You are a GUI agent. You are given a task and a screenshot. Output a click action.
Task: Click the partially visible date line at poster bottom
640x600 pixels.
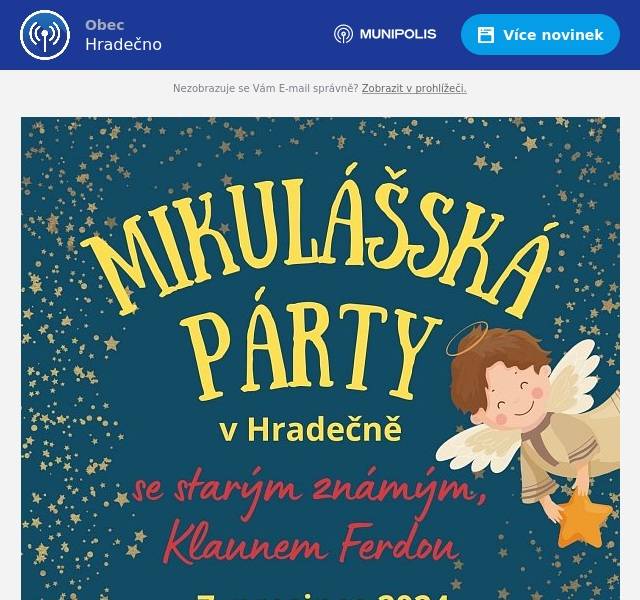[x=322, y=596]
